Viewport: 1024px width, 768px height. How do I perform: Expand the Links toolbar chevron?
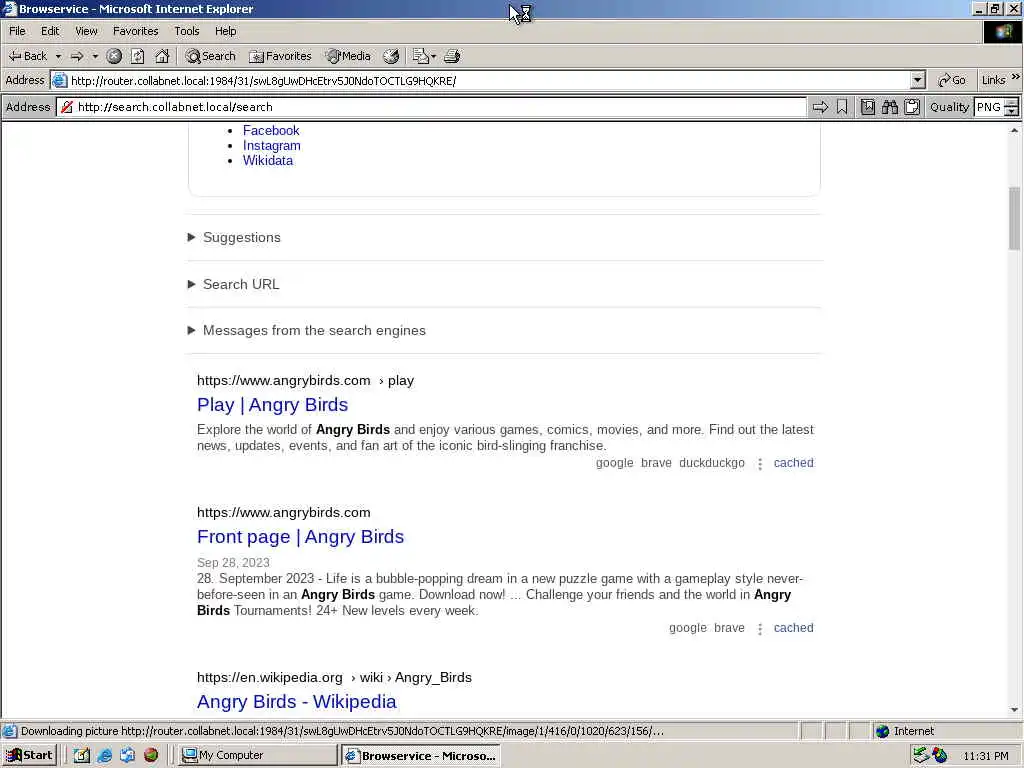click(x=1016, y=77)
